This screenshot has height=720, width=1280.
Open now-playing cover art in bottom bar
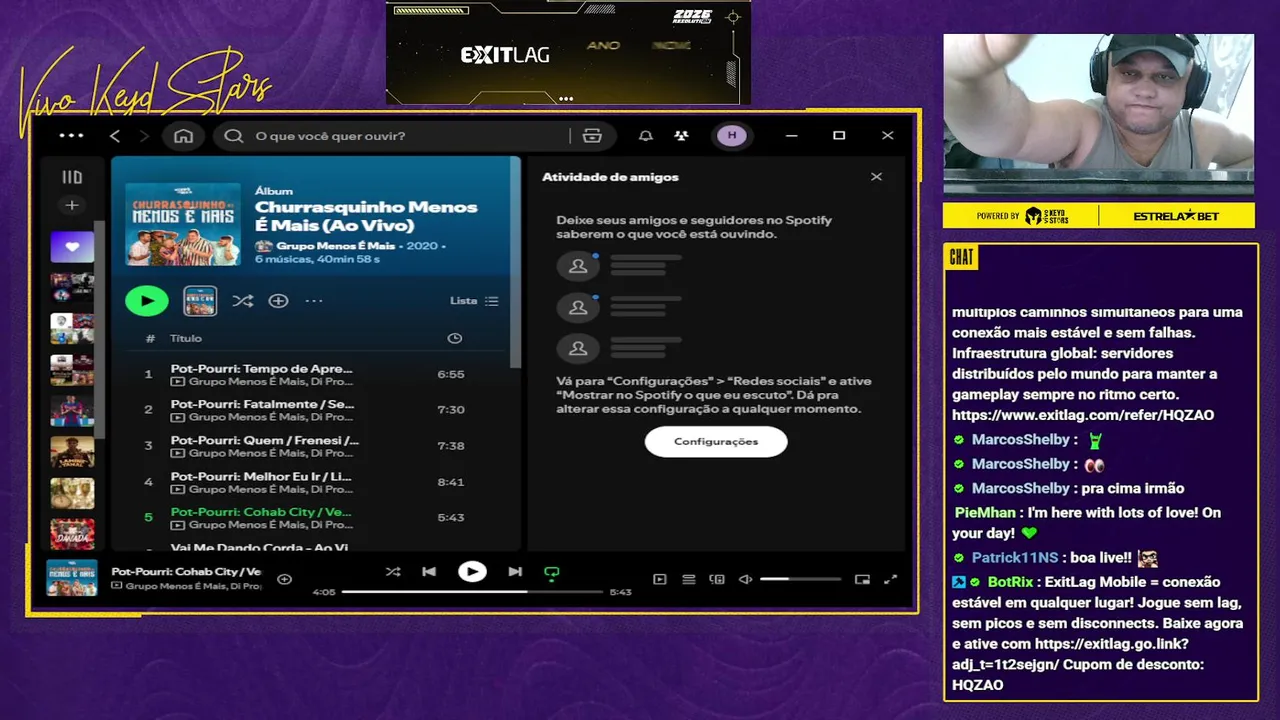coord(72,577)
